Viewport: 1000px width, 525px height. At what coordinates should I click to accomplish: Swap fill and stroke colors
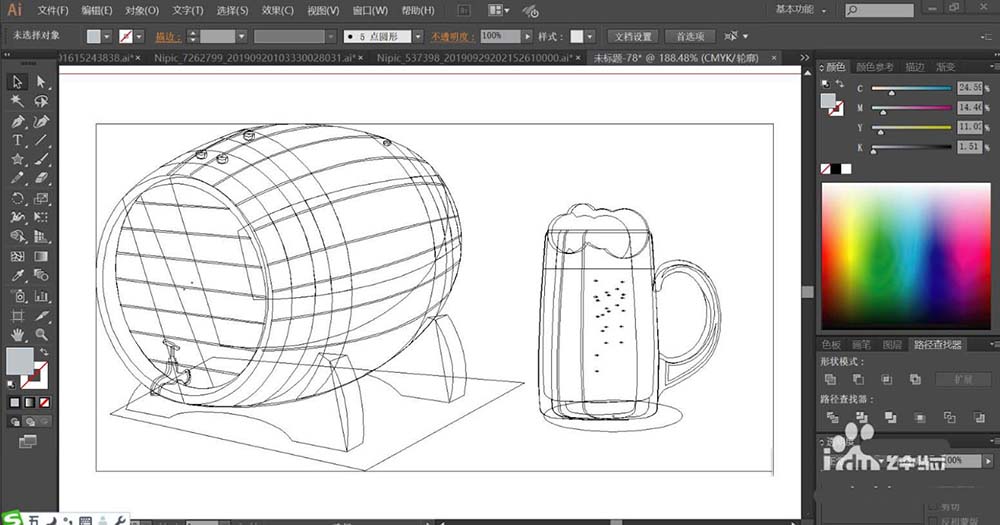click(42, 351)
